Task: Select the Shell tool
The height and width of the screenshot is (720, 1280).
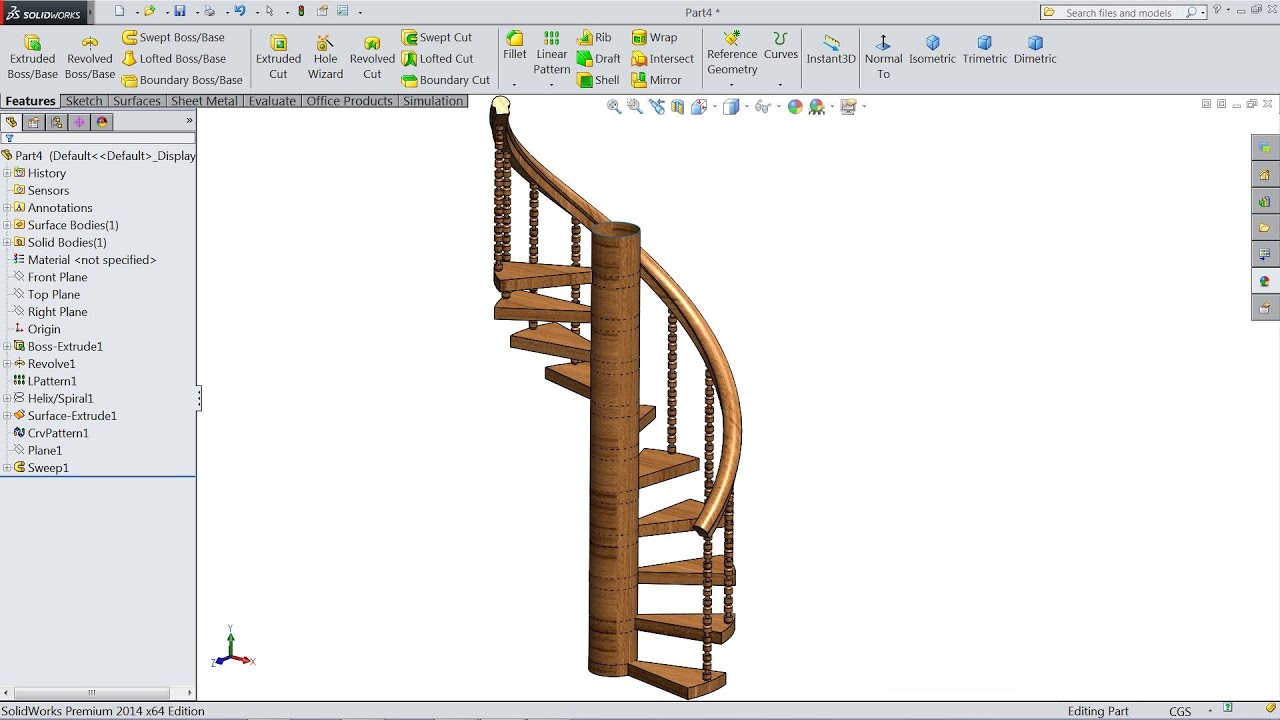Action: [598, 80]
